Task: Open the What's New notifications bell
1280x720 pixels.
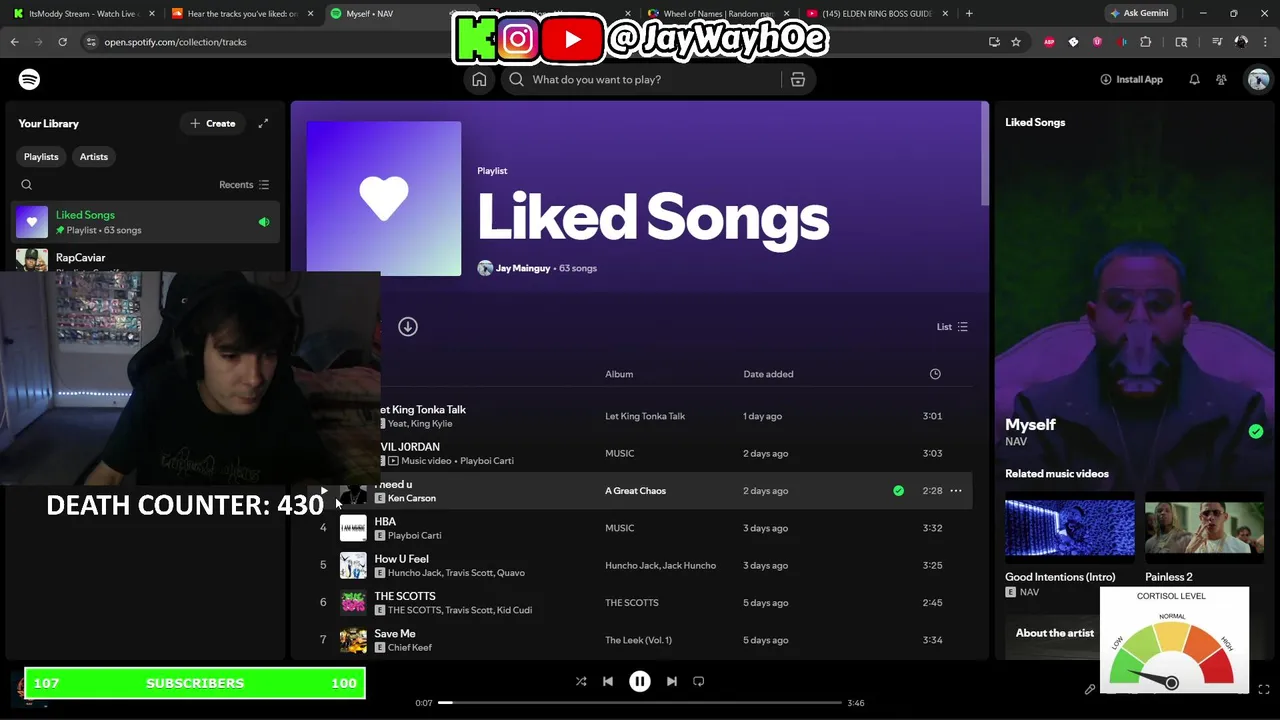Action: click(x=1194, y=79)
